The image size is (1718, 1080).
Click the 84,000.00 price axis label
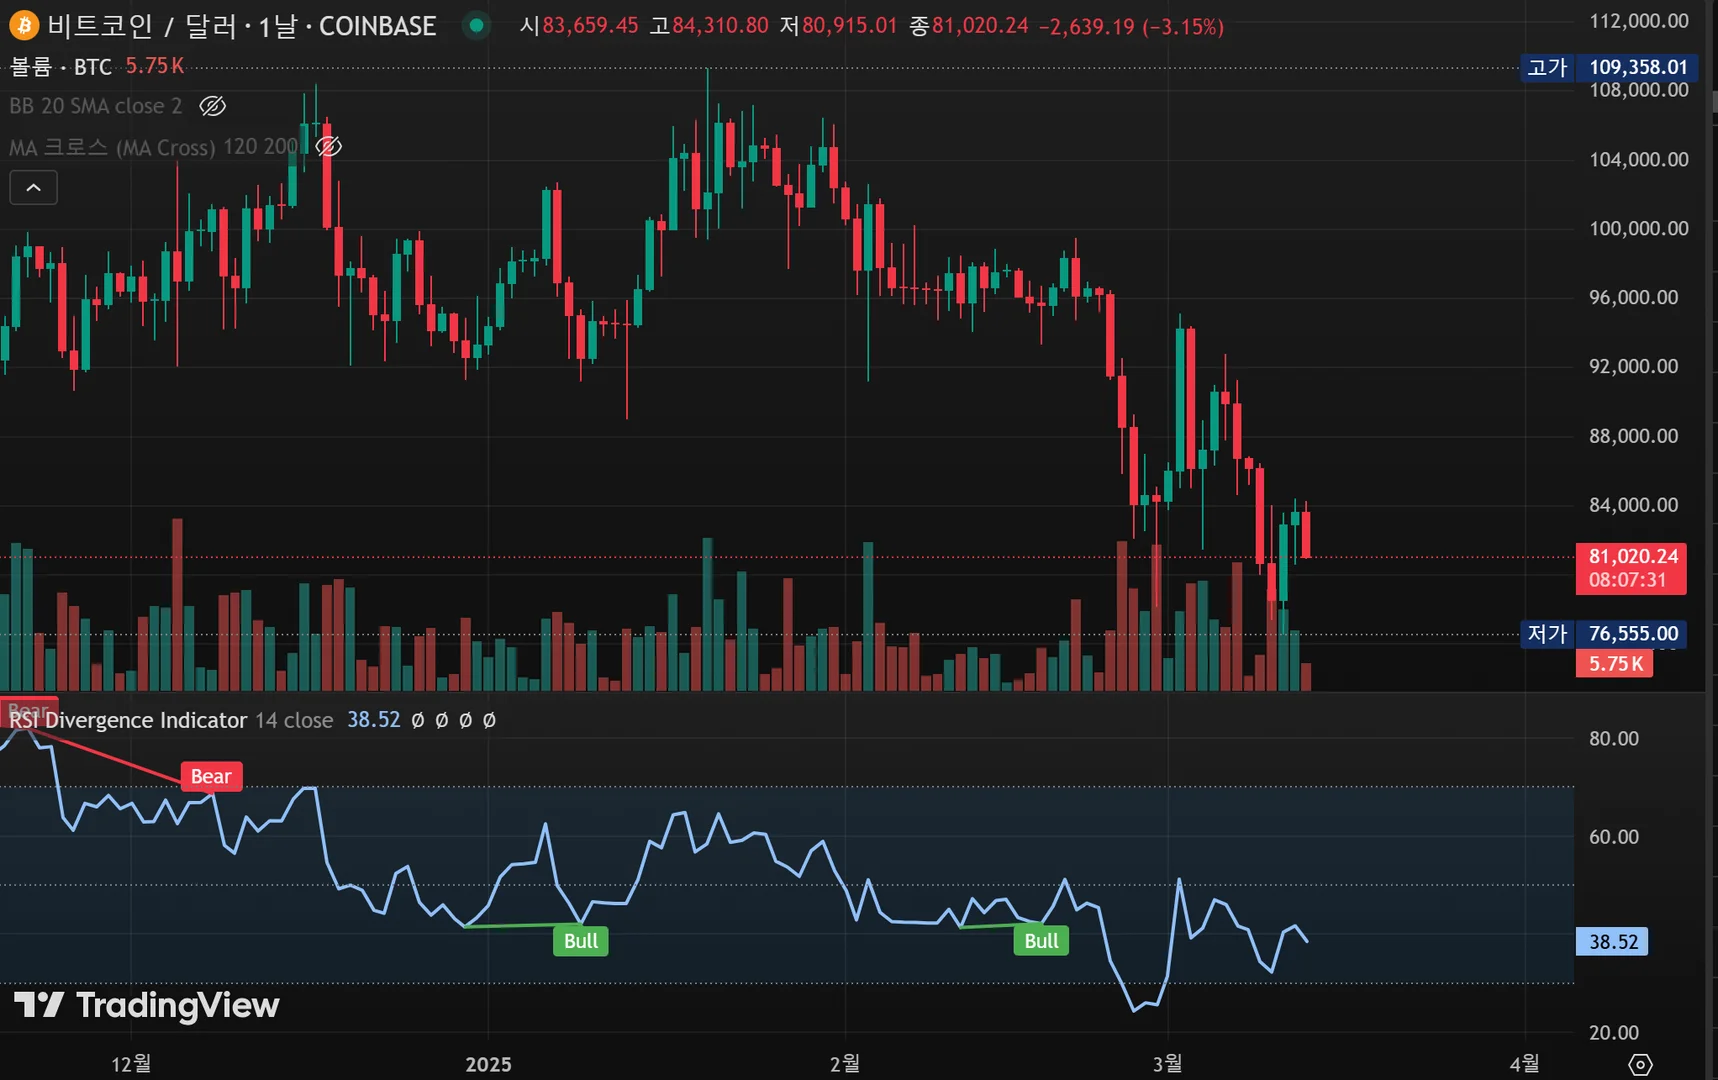pos(1633,505)
